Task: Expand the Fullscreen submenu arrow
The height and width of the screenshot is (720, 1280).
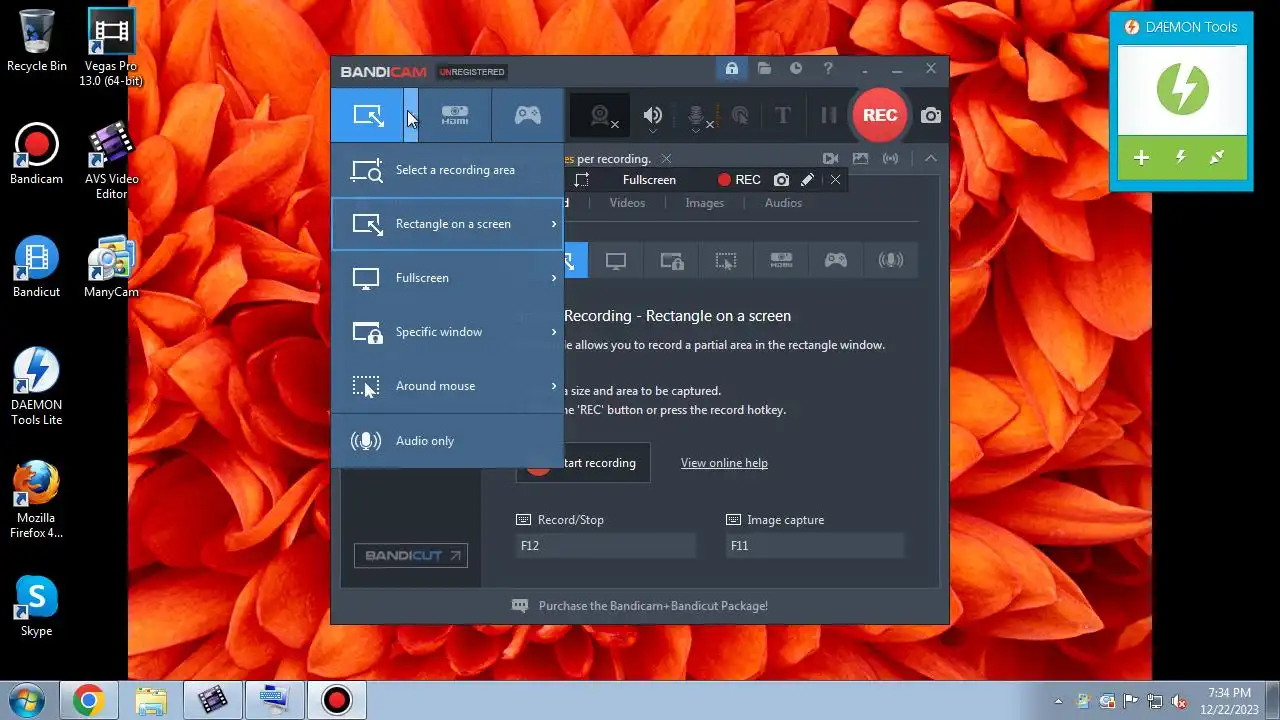Action: point(553,278)
